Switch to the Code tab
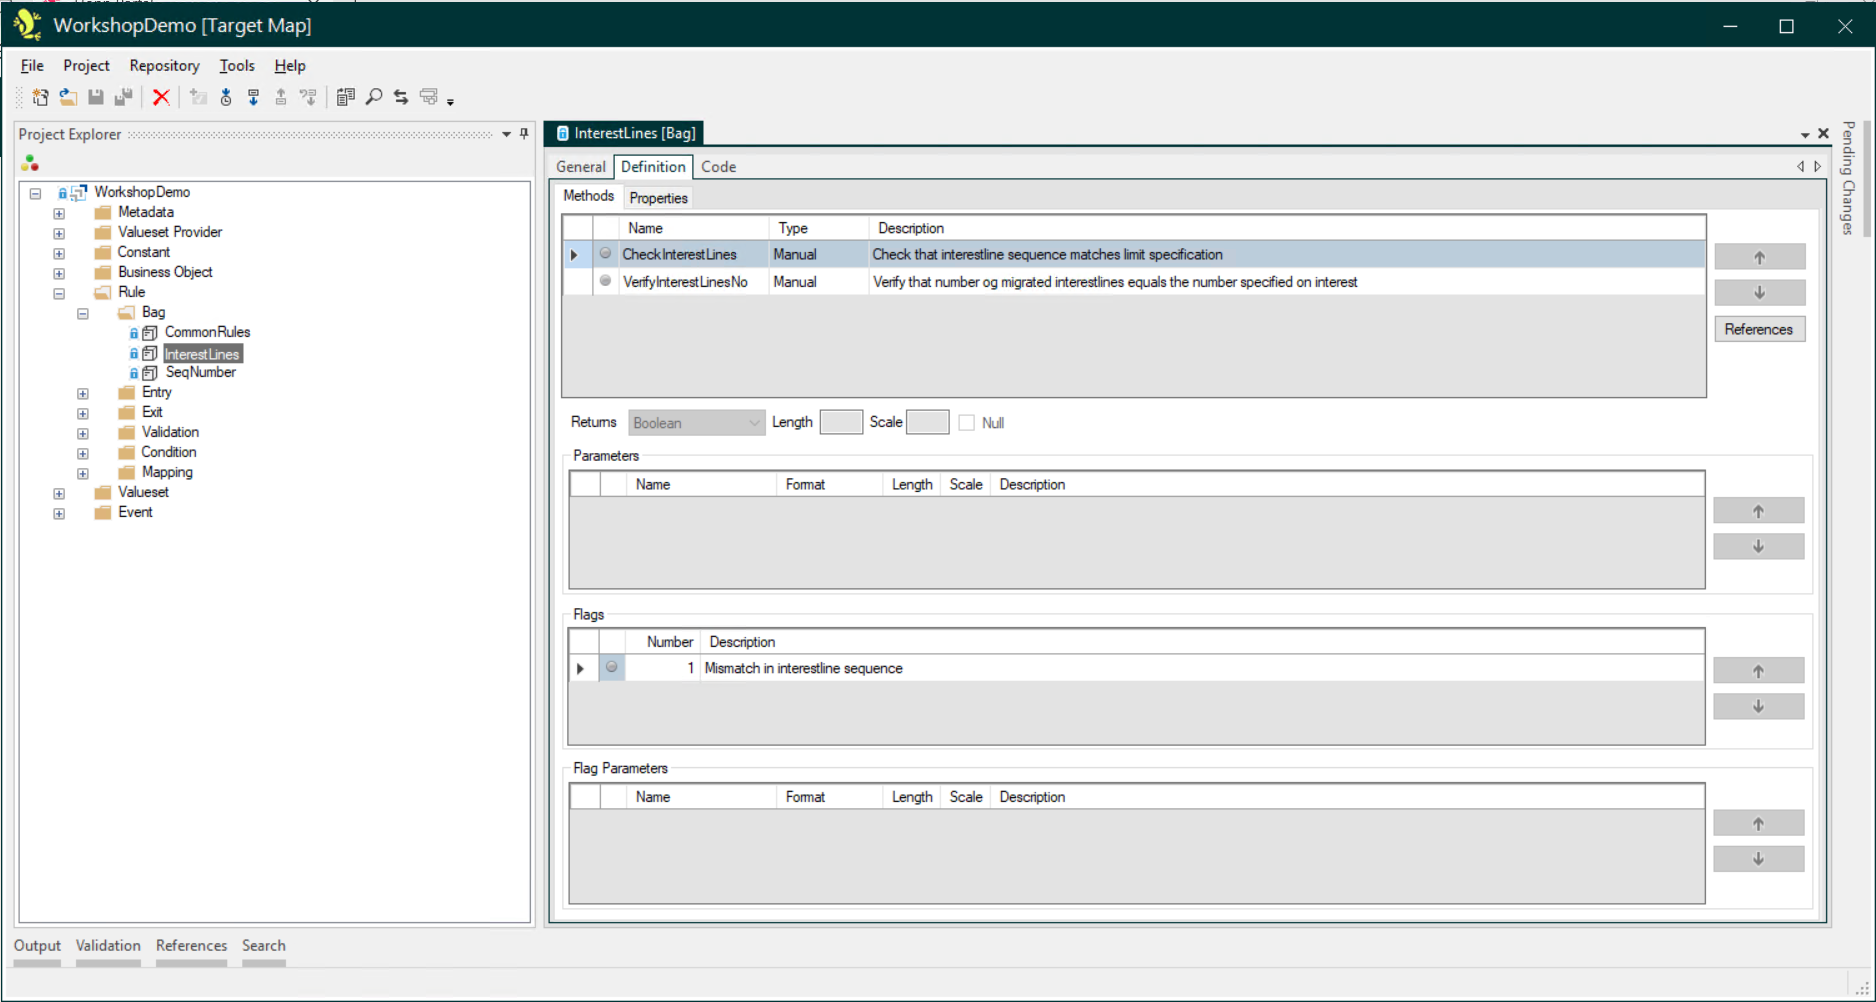 pos(718,167)
